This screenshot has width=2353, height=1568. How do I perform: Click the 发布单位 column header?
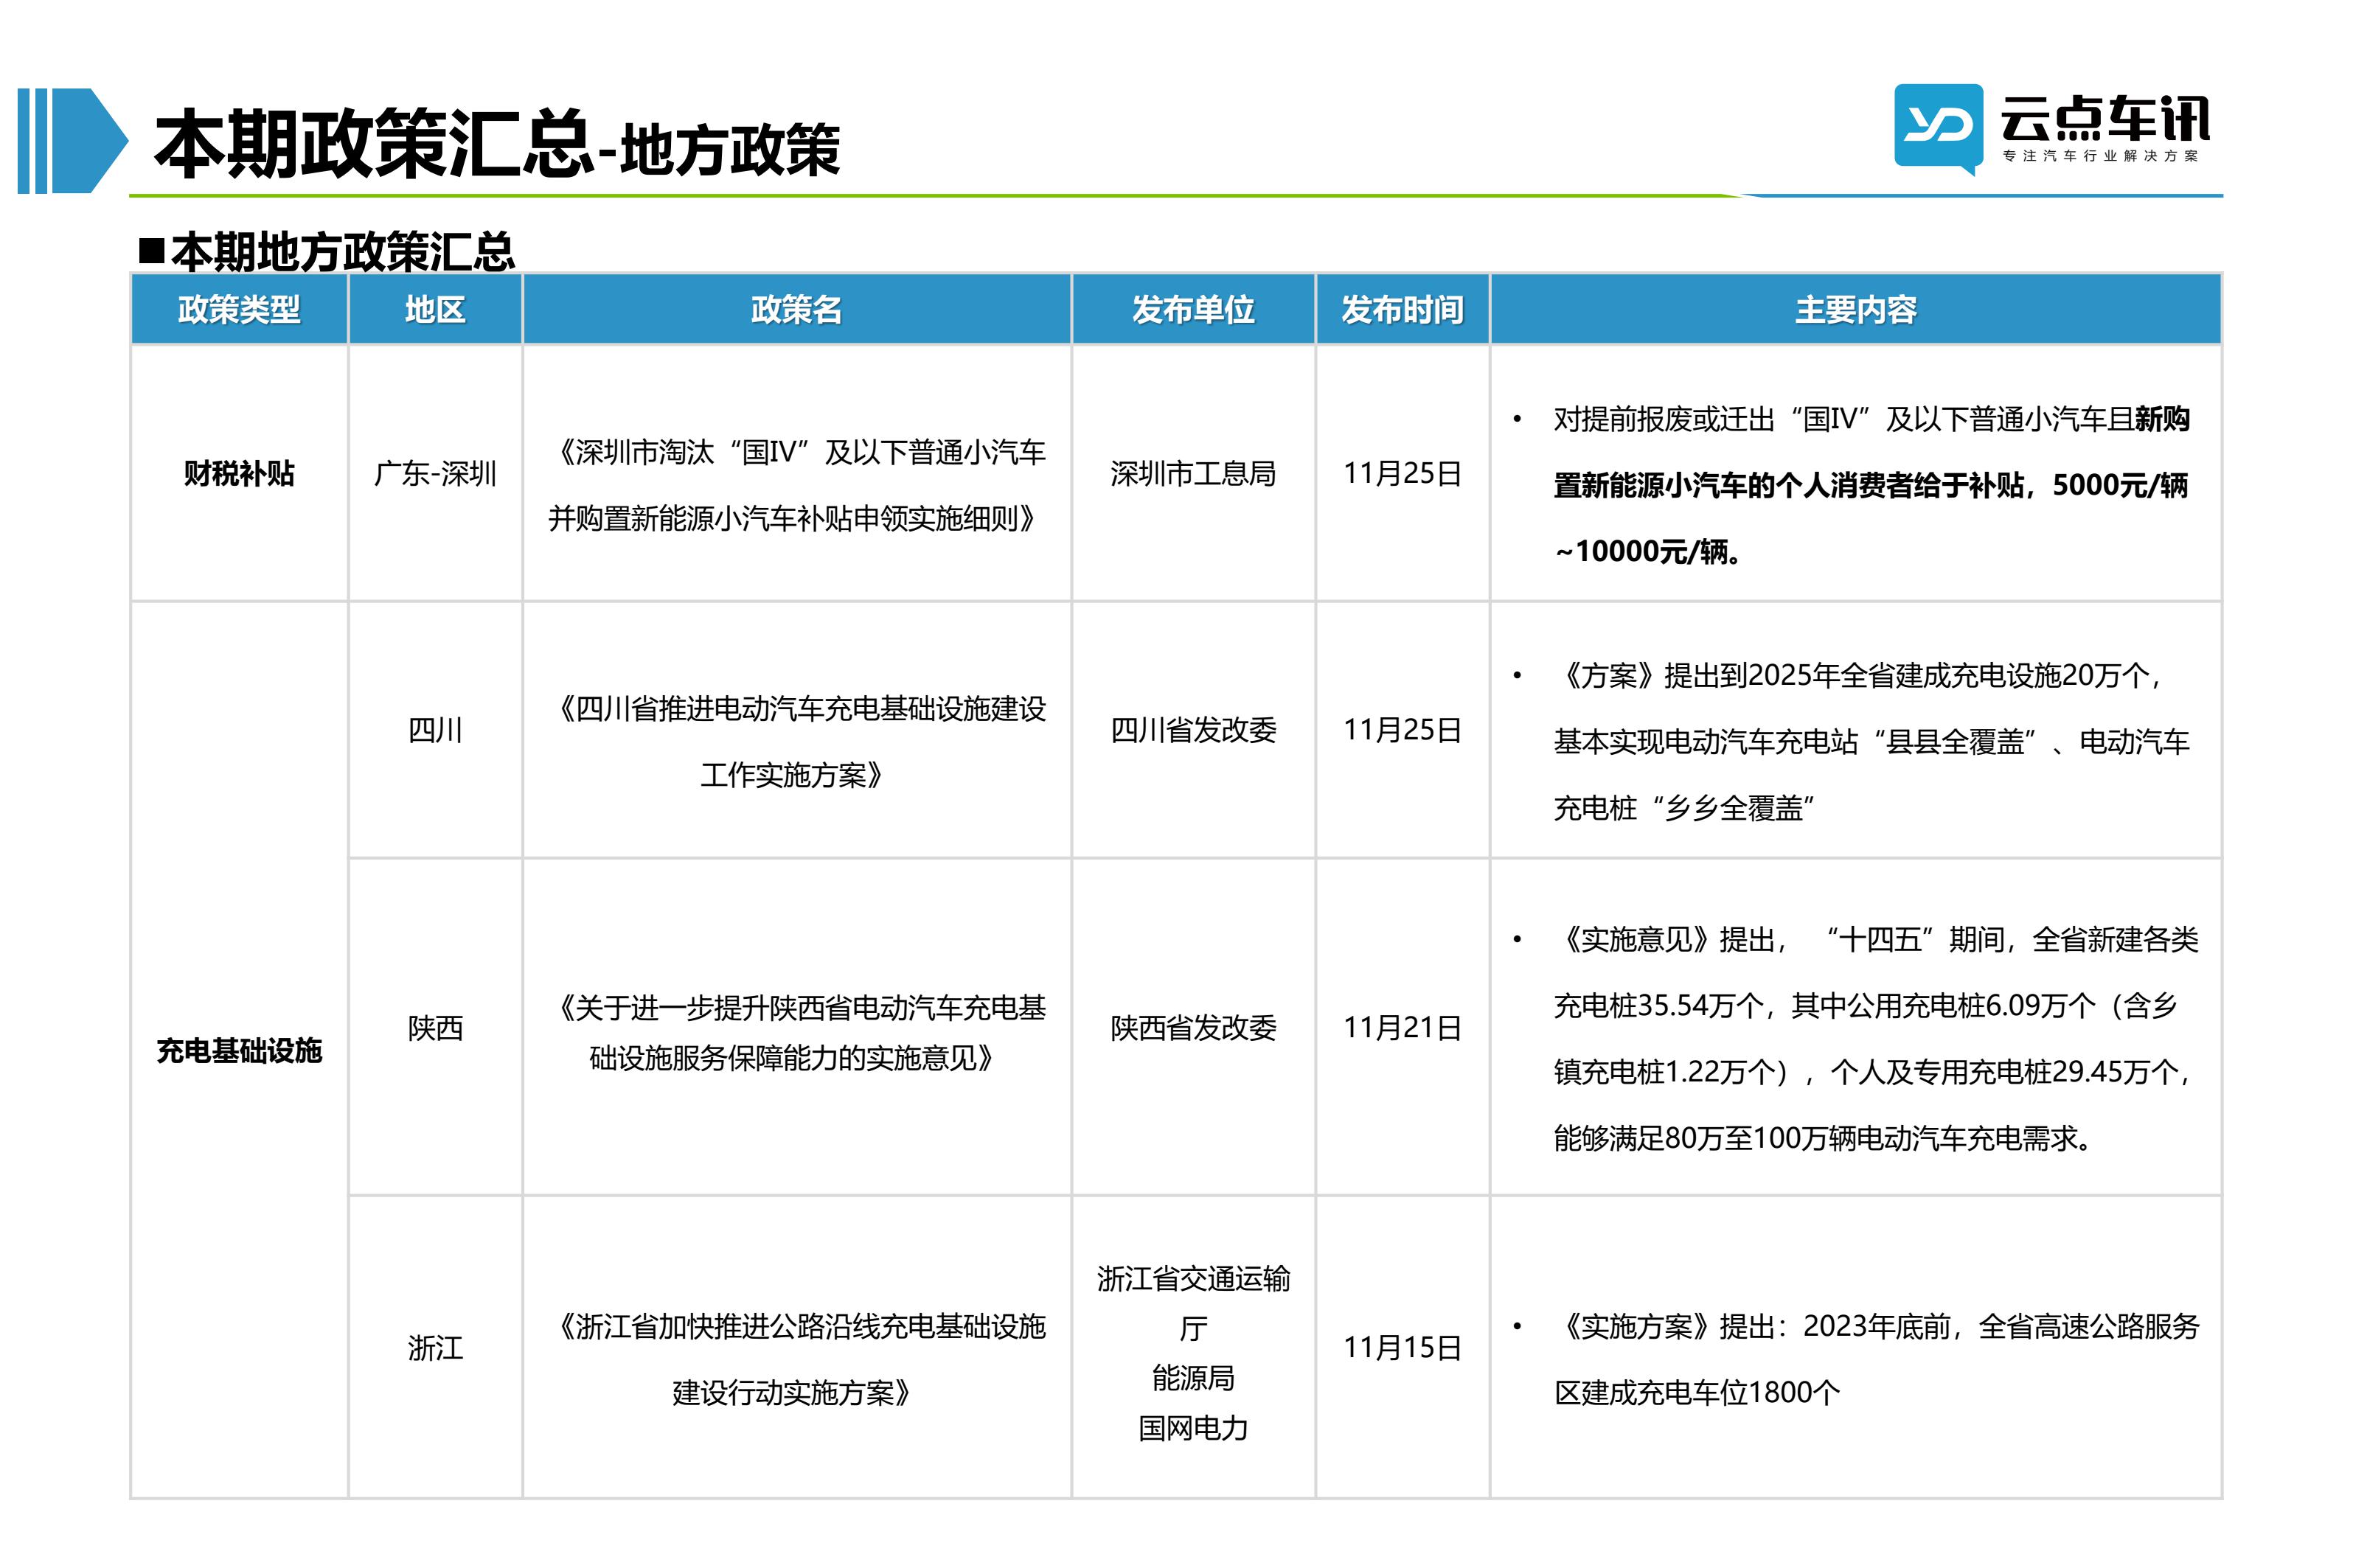1193,309
